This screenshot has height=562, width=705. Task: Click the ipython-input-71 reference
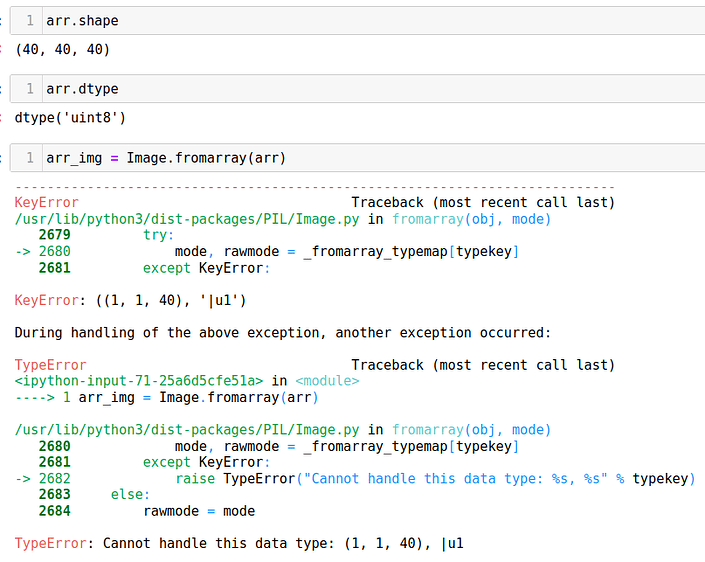[138, 381]
